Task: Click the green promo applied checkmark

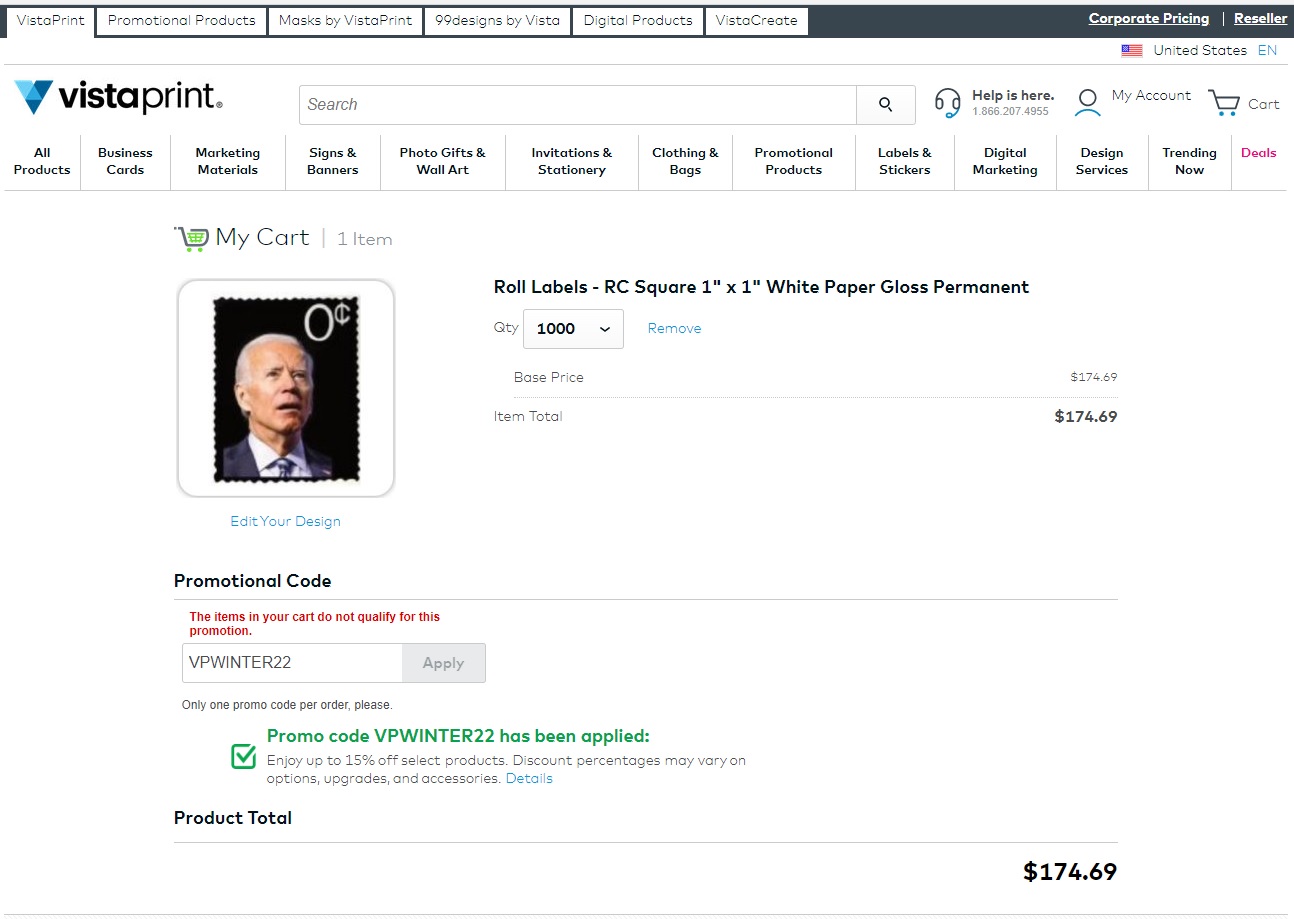Action: [x=244, y=756]
